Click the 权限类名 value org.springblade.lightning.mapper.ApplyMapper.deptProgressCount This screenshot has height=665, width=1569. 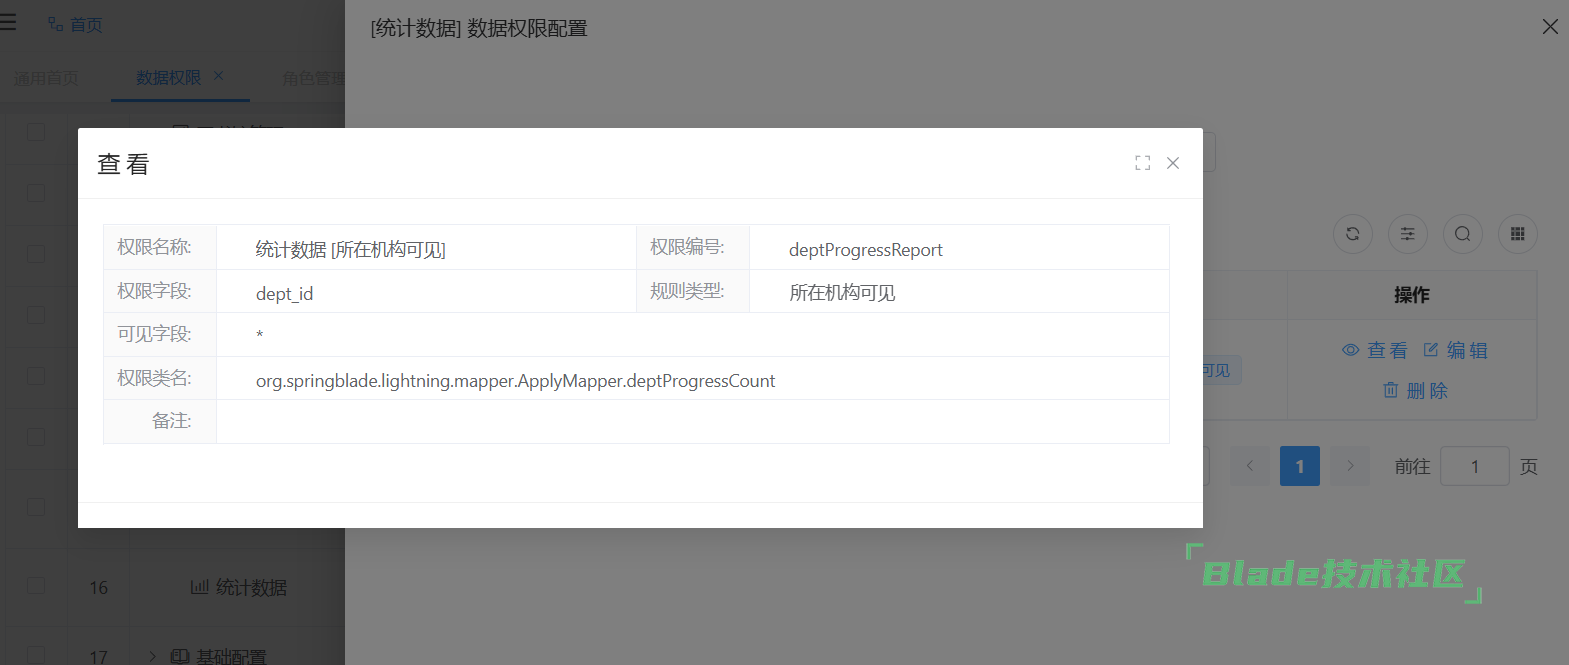click(515, 380)
